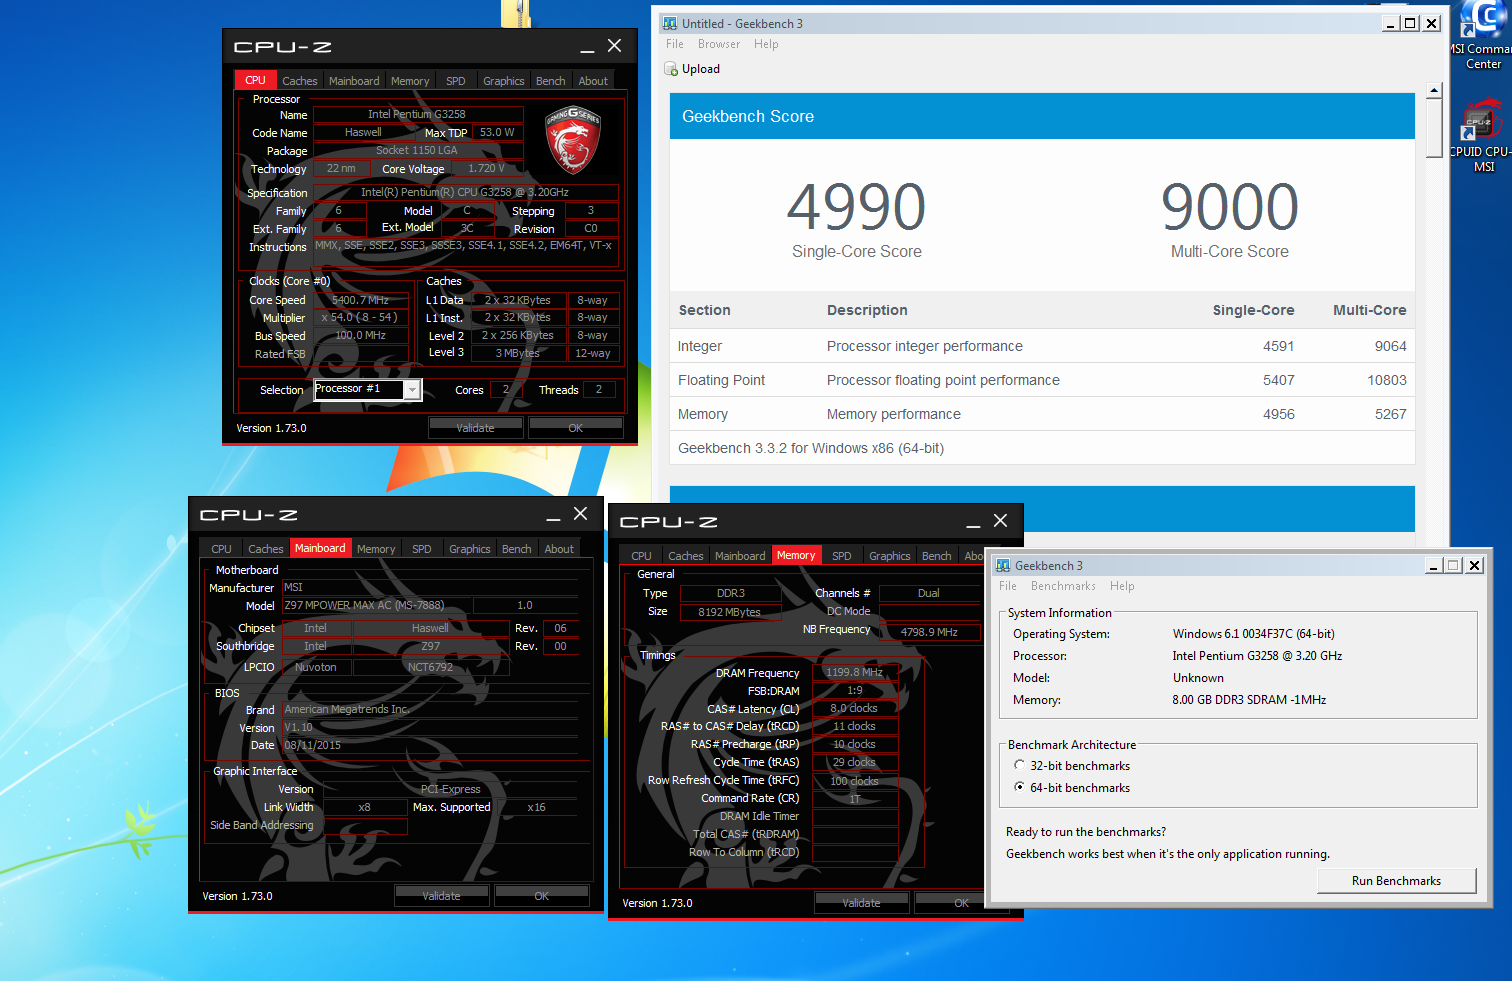The height and width of the screenshot is (981, 1512).
Task: Switch to Memory tab in top CPU-Z window
Action: [x=410, y=81]
